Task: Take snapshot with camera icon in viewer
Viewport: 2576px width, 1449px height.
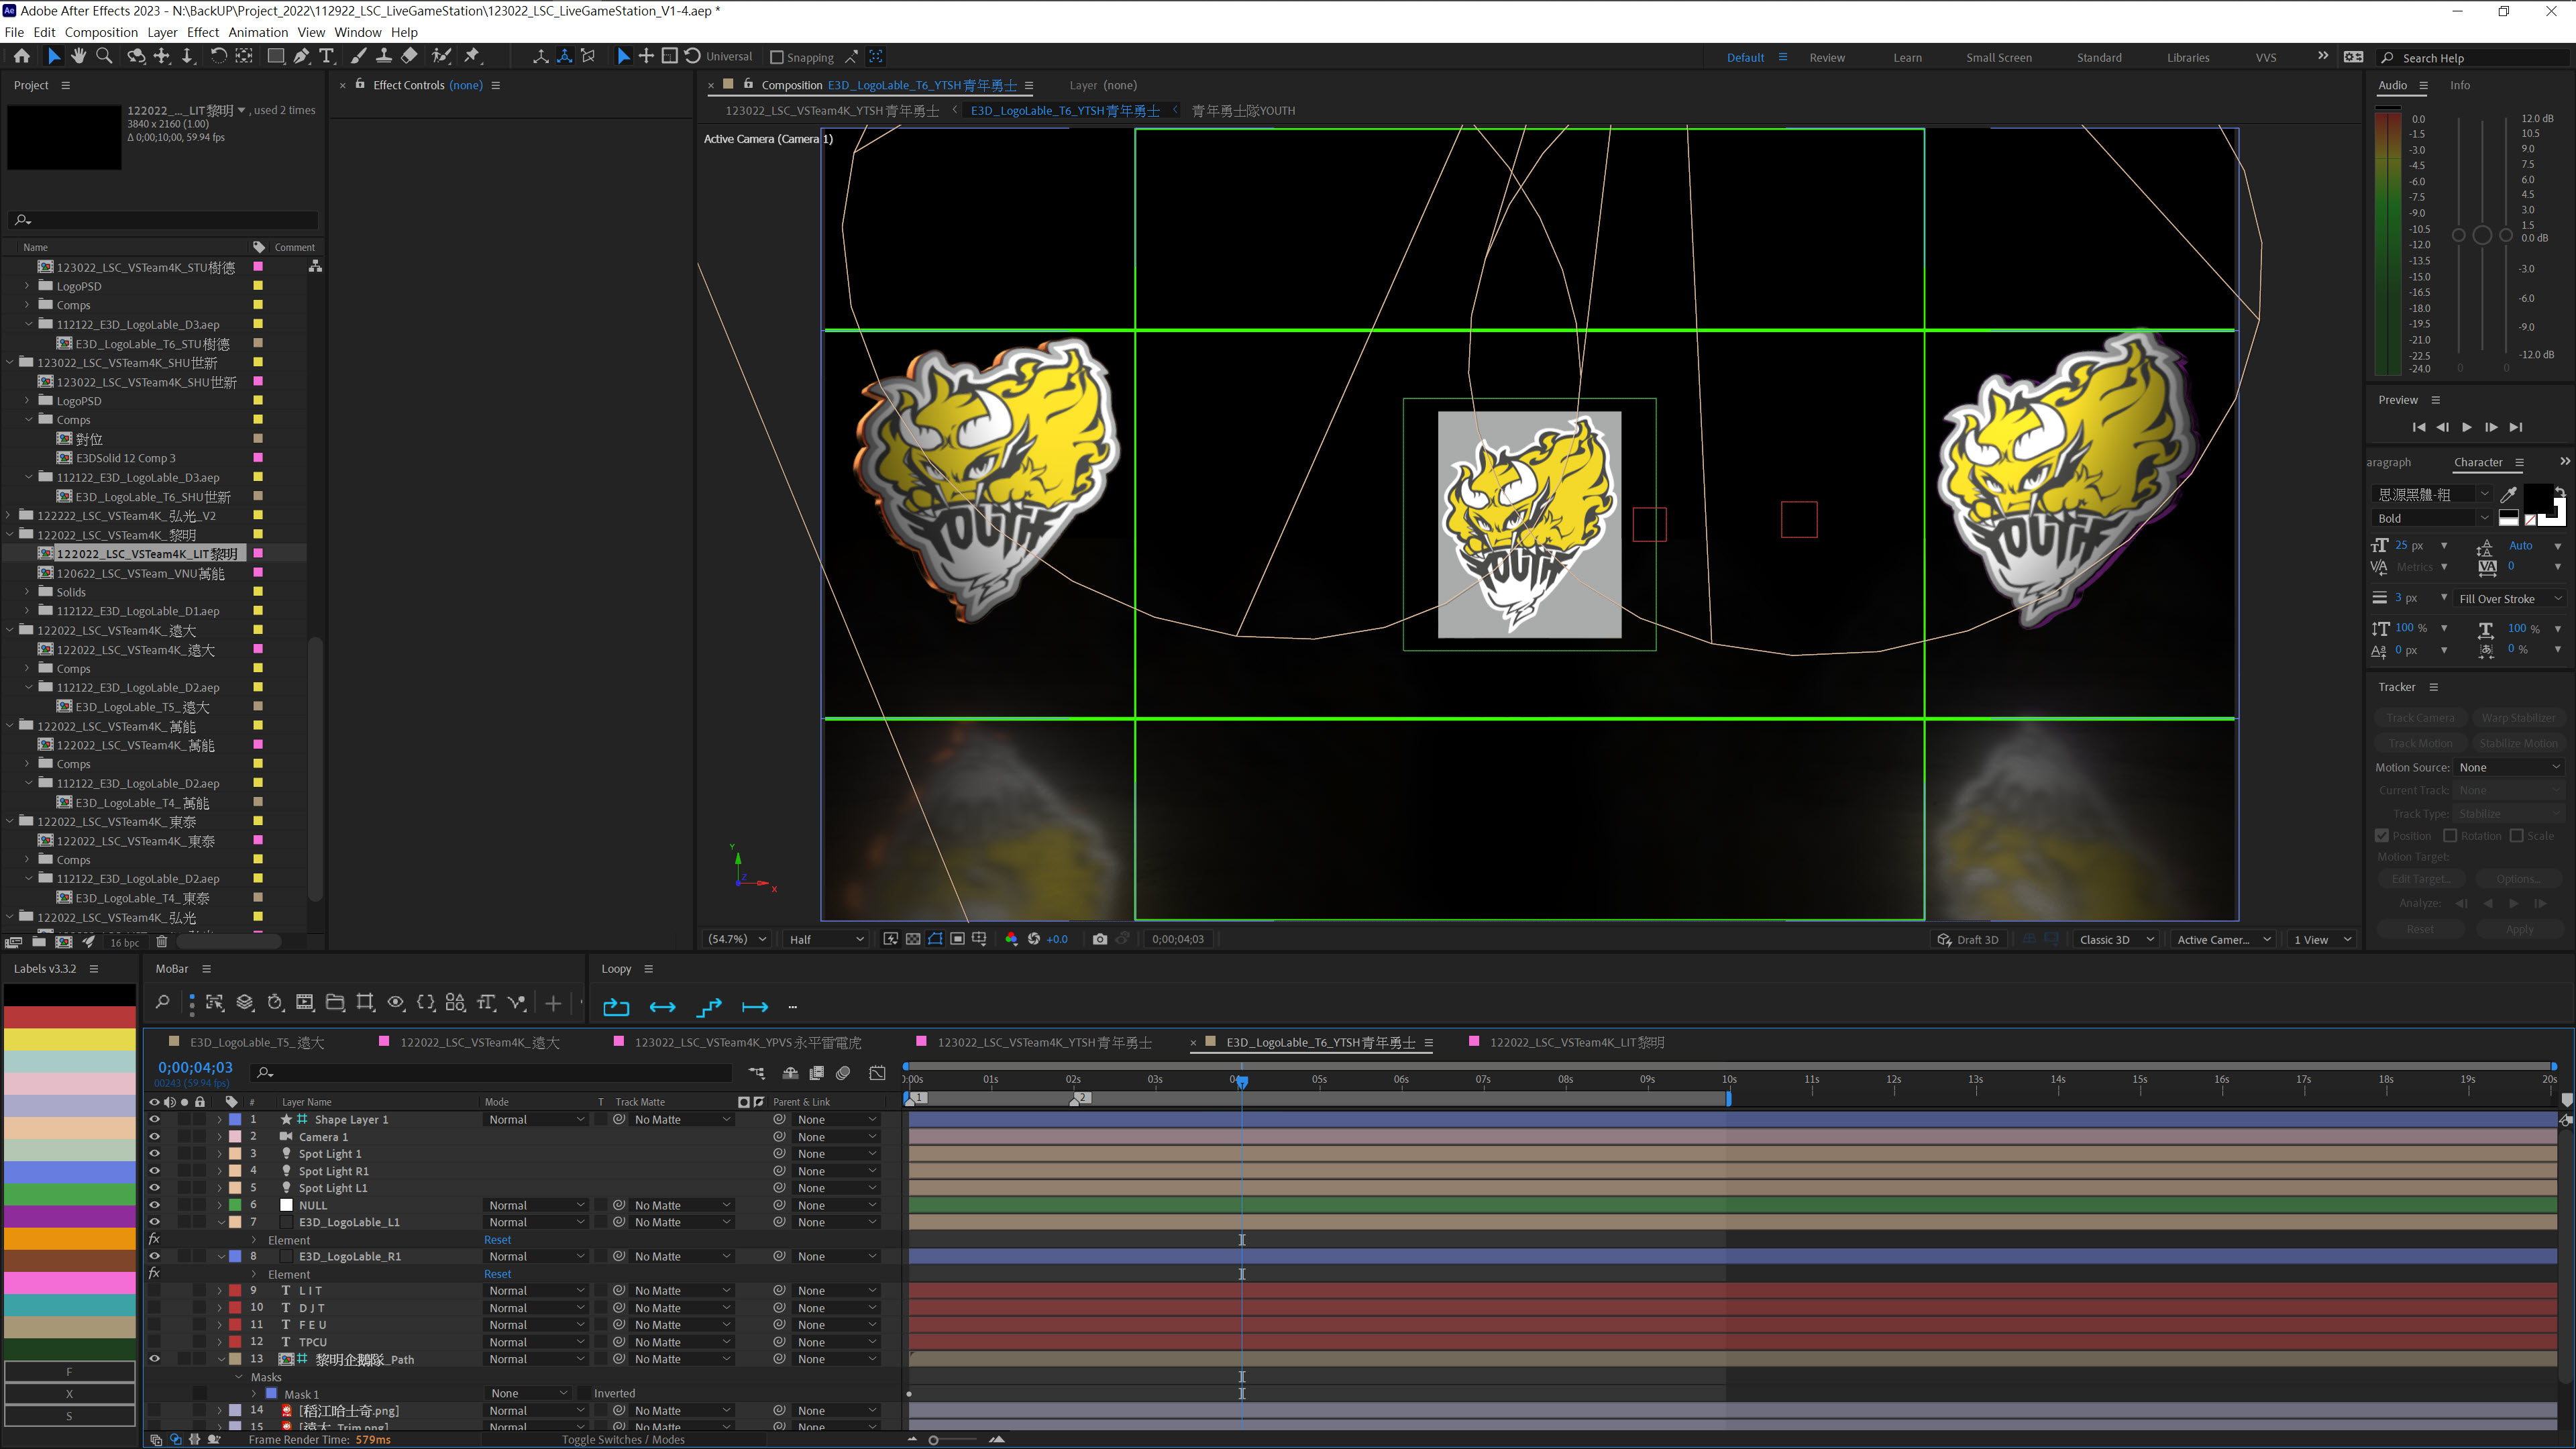Action: click(x=1100, y=939)
